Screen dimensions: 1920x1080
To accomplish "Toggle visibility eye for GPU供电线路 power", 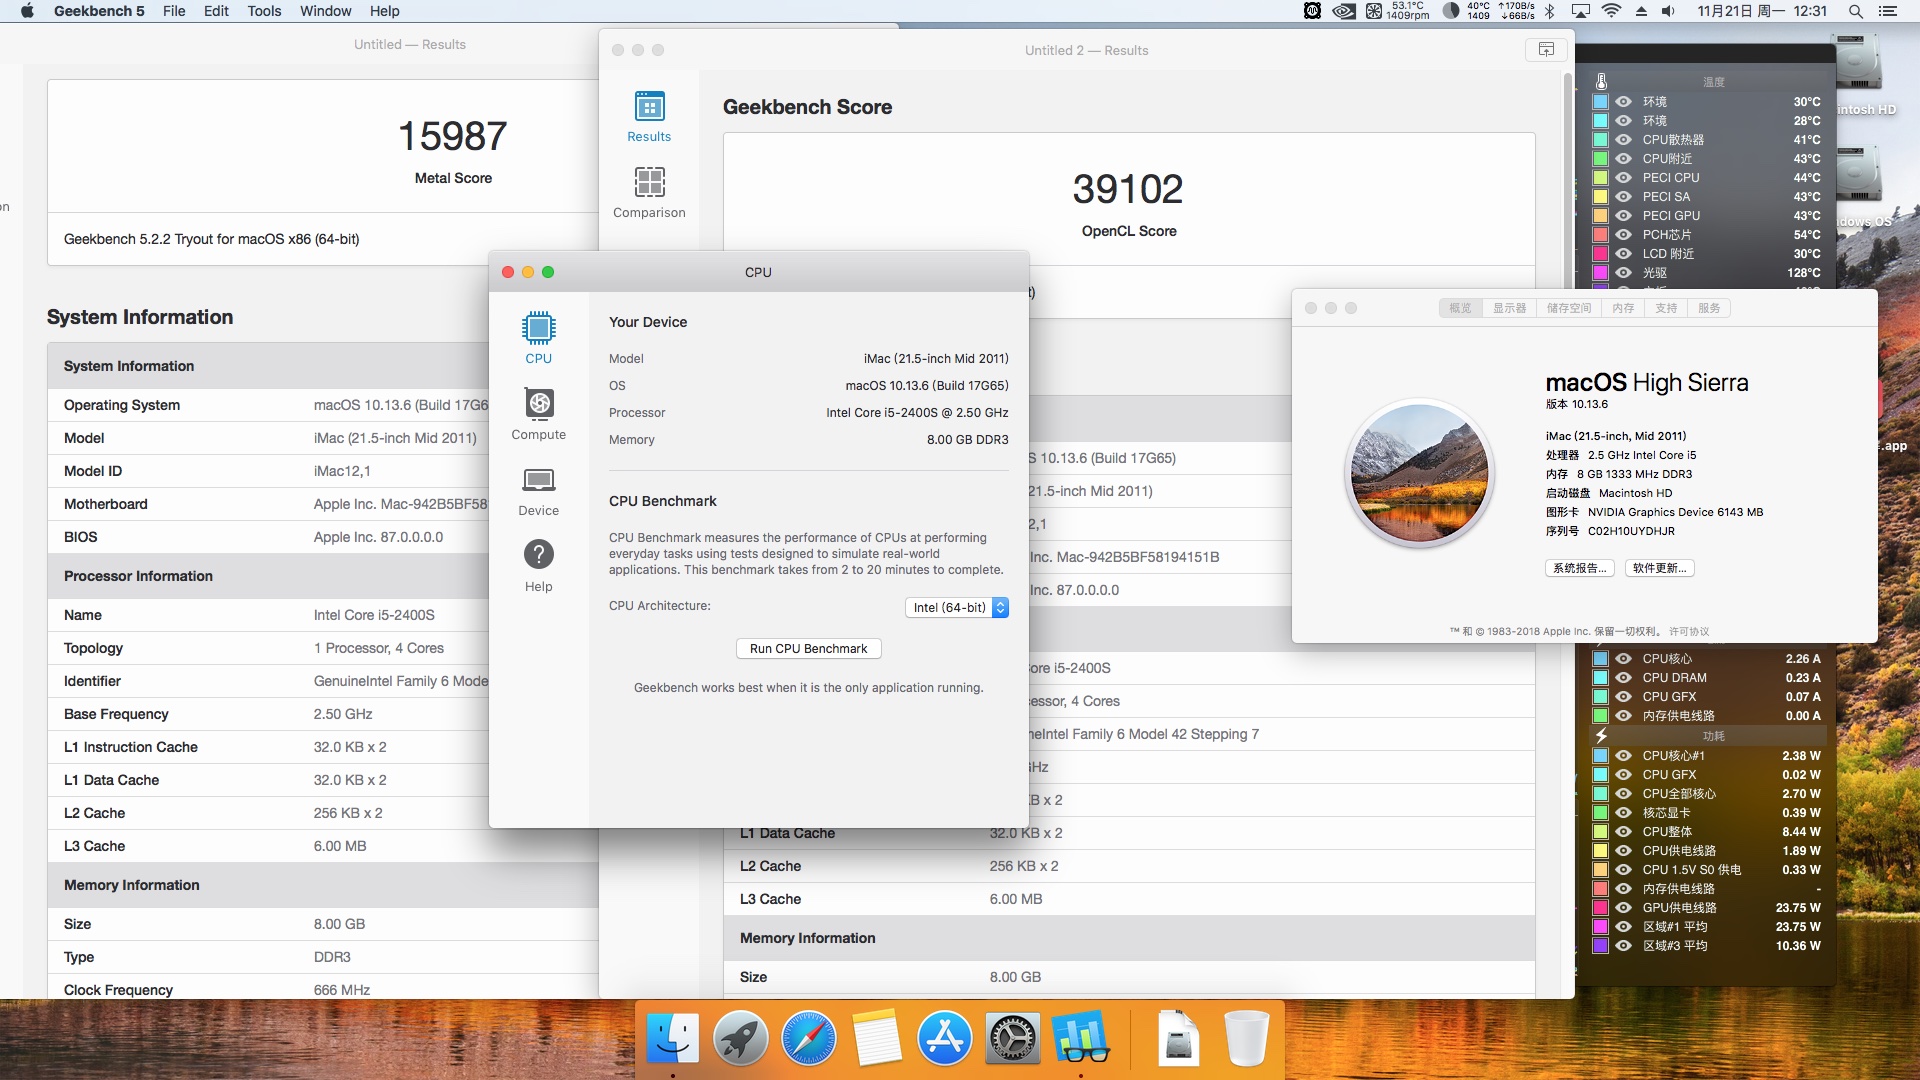I will [x=1623, y=908].
